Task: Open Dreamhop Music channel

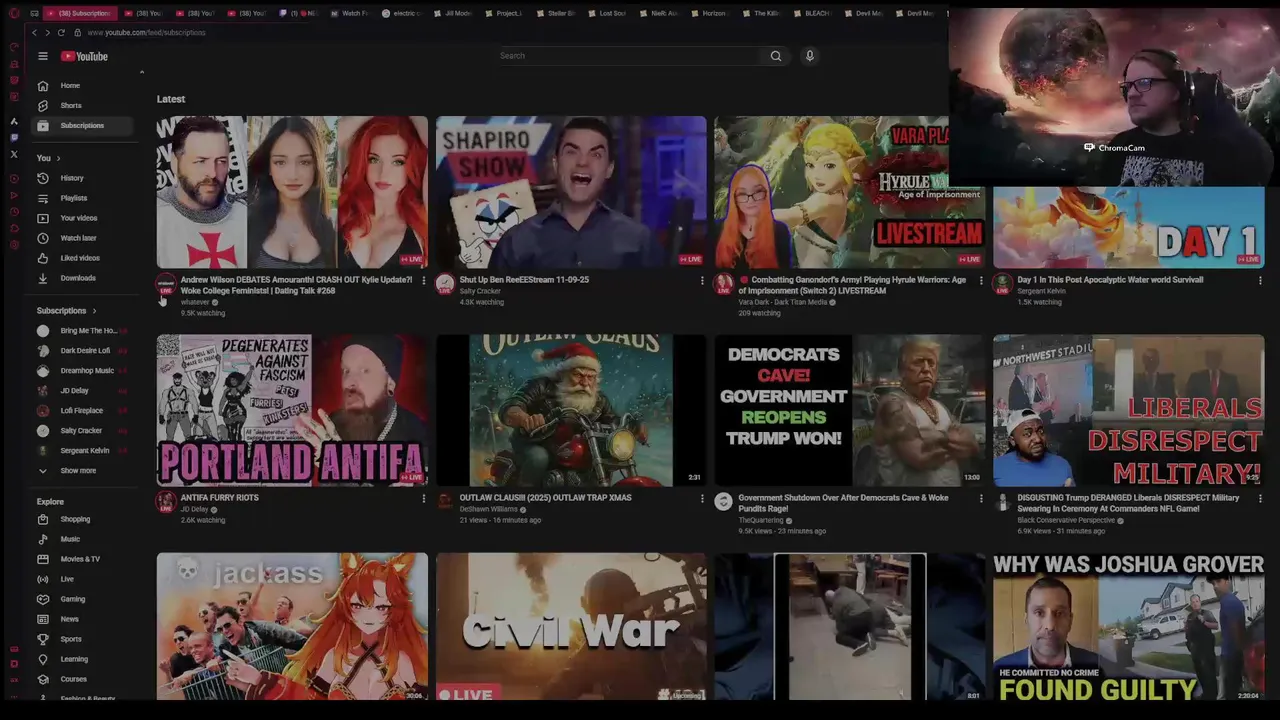Action: (x=84, y=370)
